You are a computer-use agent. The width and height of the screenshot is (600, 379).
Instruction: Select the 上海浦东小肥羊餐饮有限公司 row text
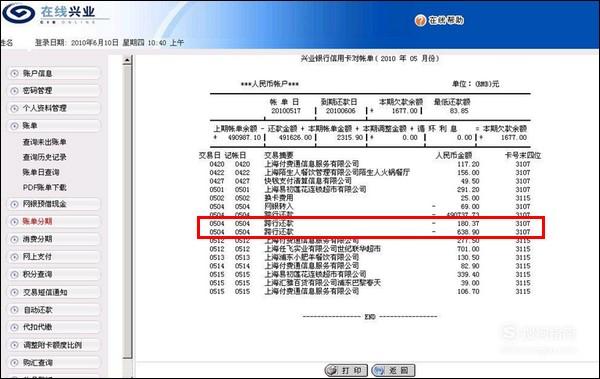pos(311,258)
